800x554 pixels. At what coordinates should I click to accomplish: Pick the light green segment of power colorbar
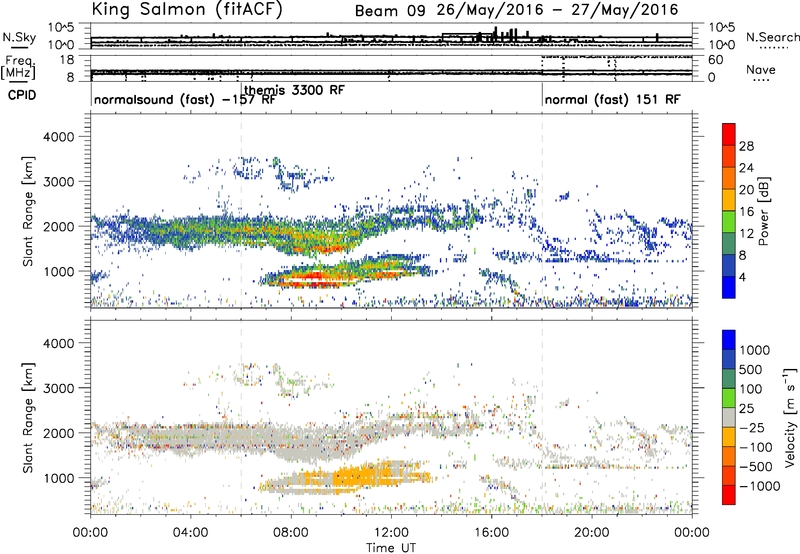point(729,222)
